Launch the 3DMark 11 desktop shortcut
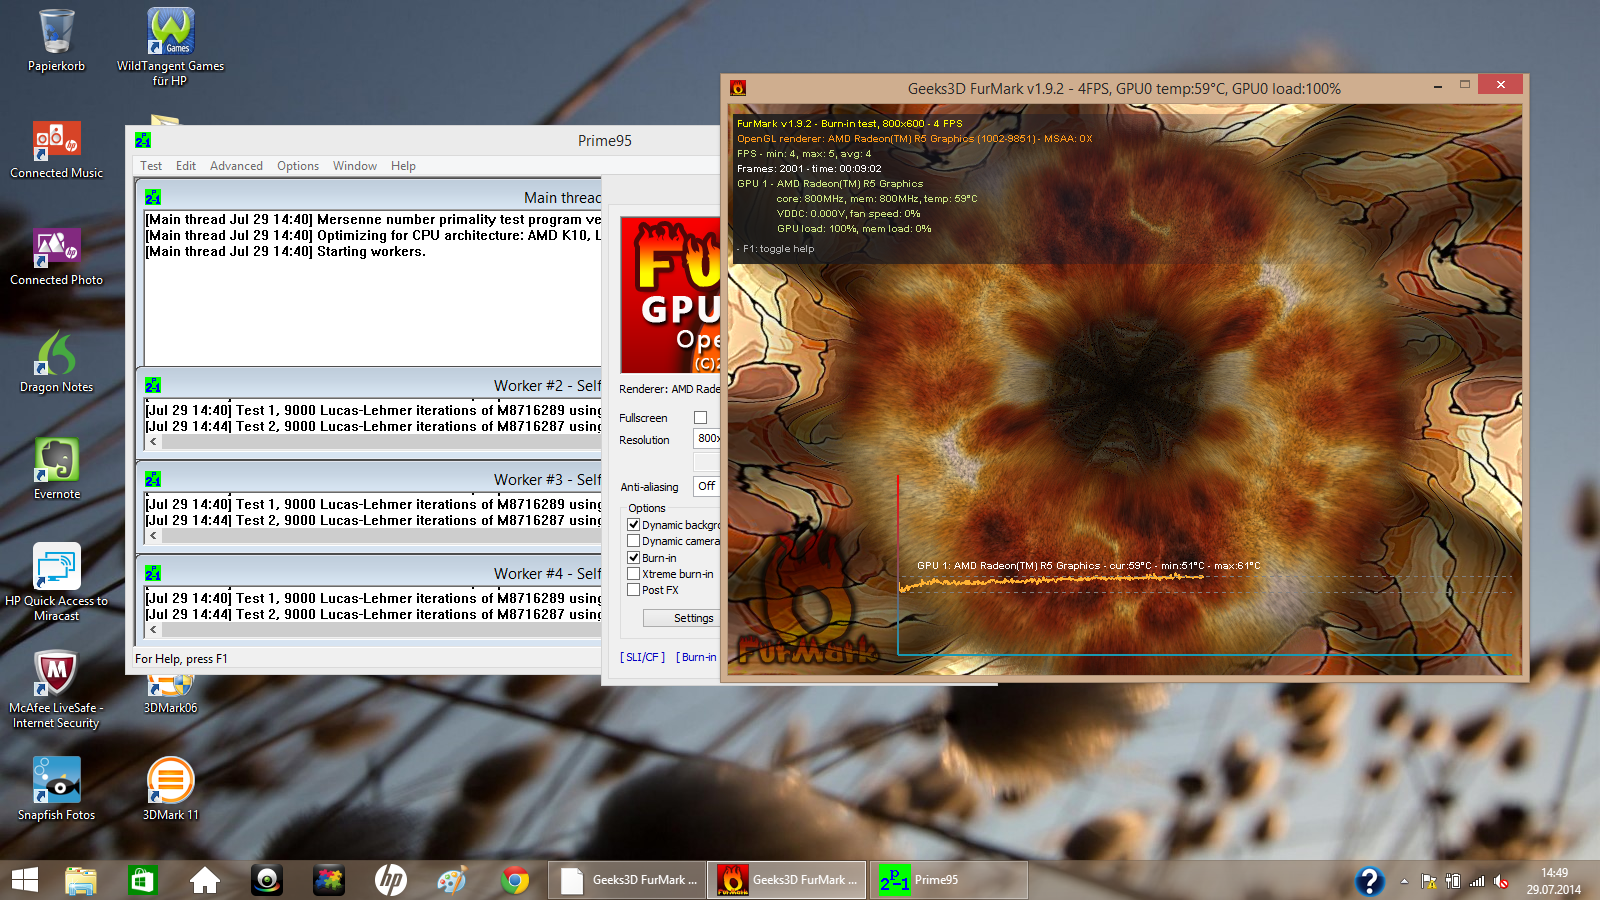 pyautogui.click(x=170, y=789)
